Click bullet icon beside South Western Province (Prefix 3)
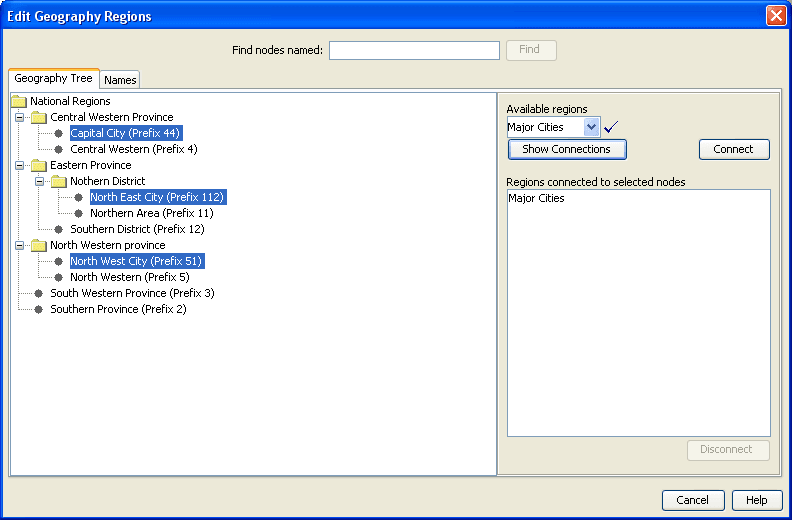The image size is (792, 520). point(38,293)
